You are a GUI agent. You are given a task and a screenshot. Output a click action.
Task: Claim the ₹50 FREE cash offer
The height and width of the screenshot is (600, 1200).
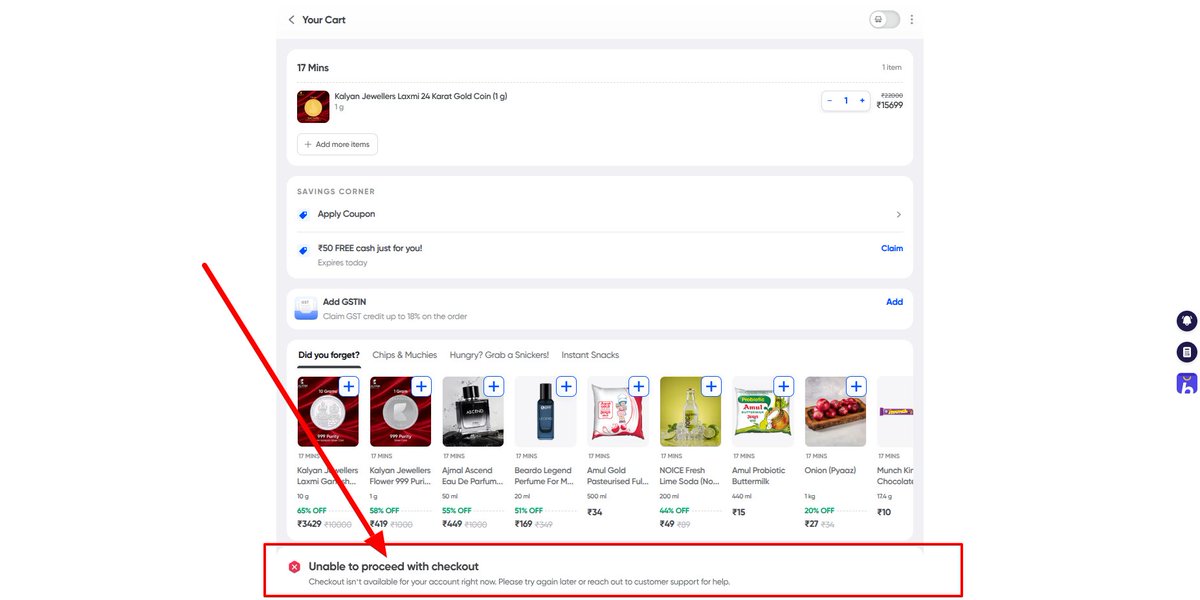892,248
